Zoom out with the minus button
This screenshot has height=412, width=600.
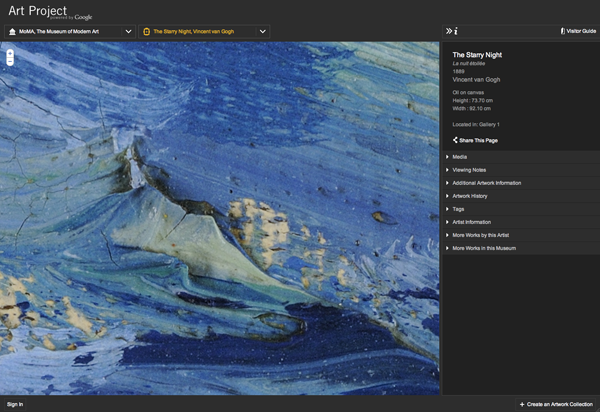(10, 61)
